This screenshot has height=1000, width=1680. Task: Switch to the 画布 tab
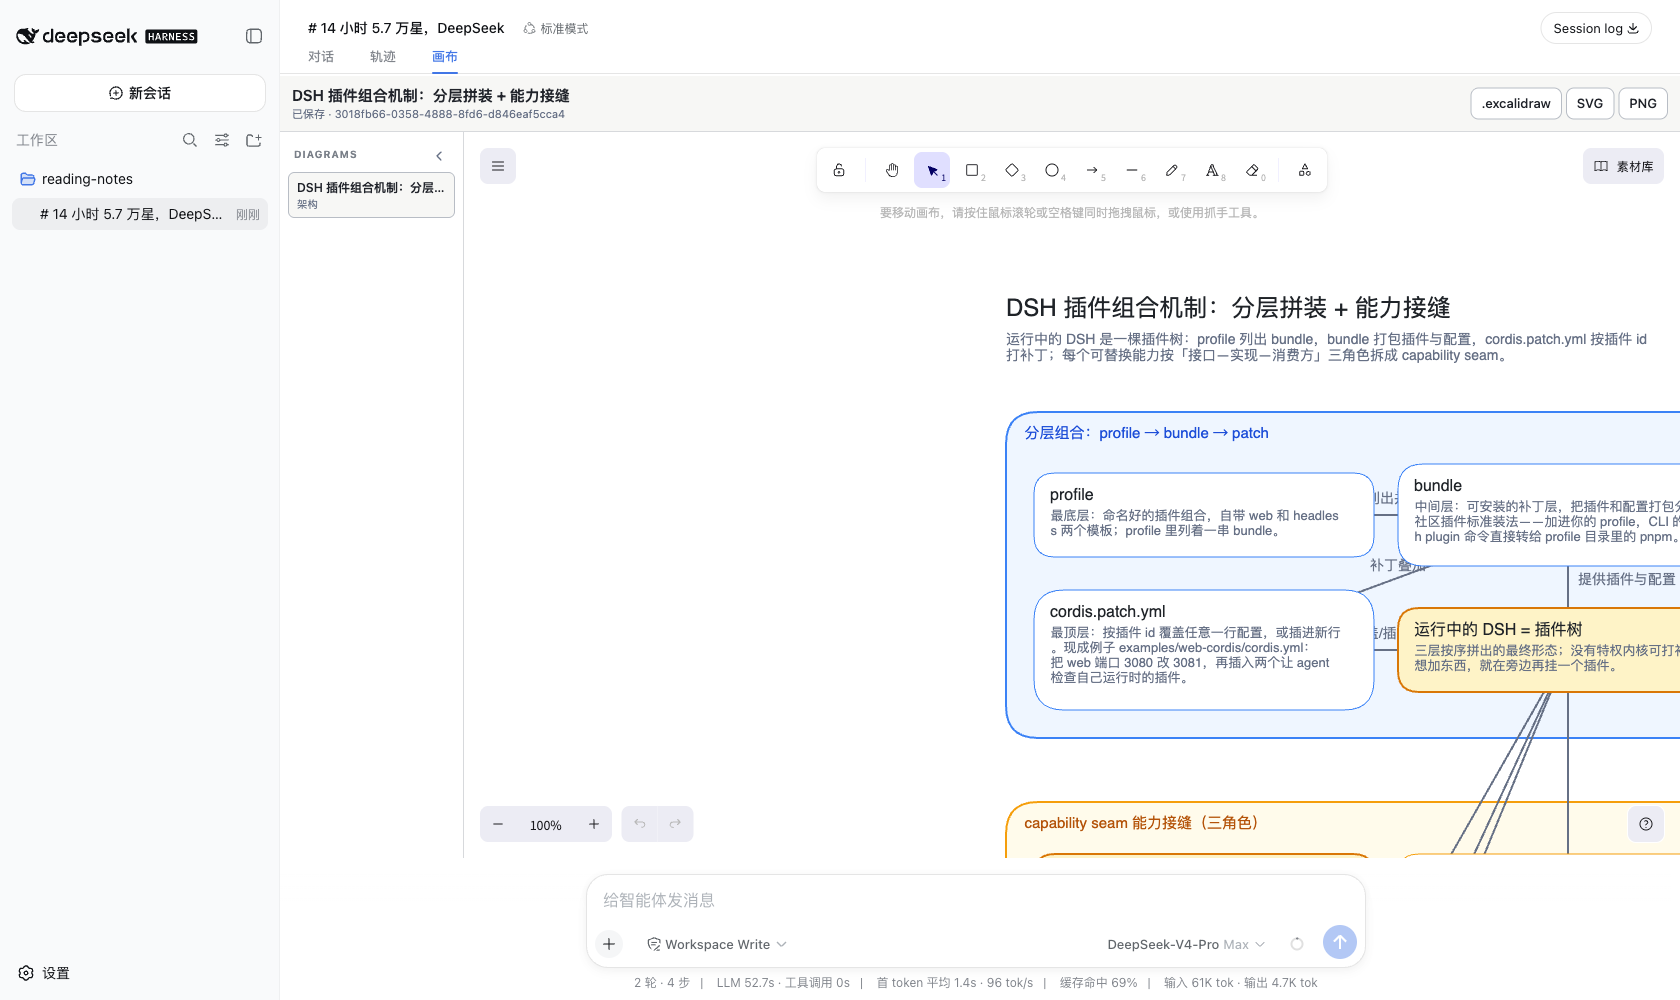point(445,57)
